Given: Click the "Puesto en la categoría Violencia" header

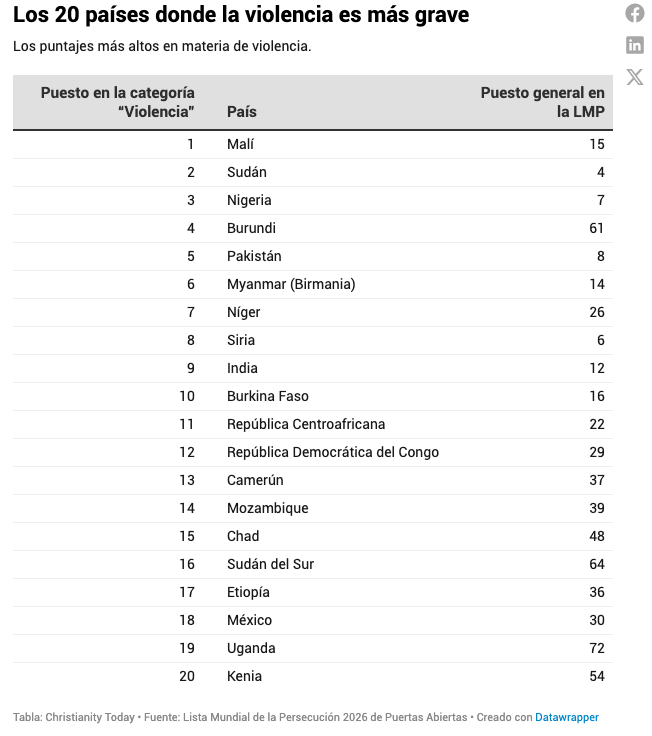Looking at the screenshot, I should pyautogui.click(x=118, y=102).
